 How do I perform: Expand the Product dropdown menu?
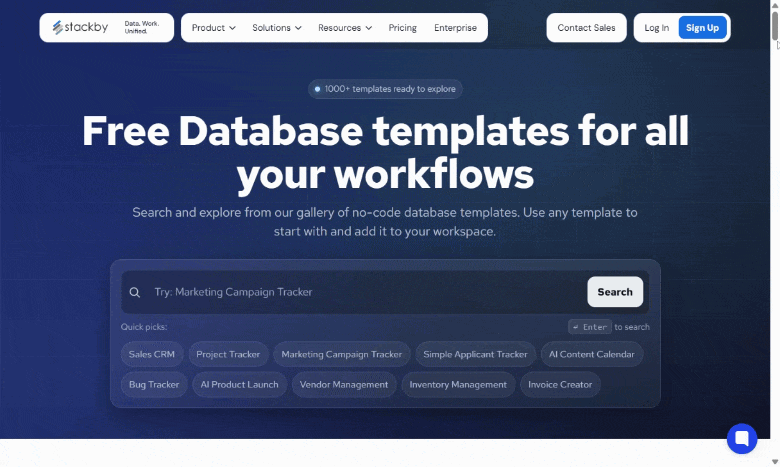pyautogui.click(x=213, y=28)
